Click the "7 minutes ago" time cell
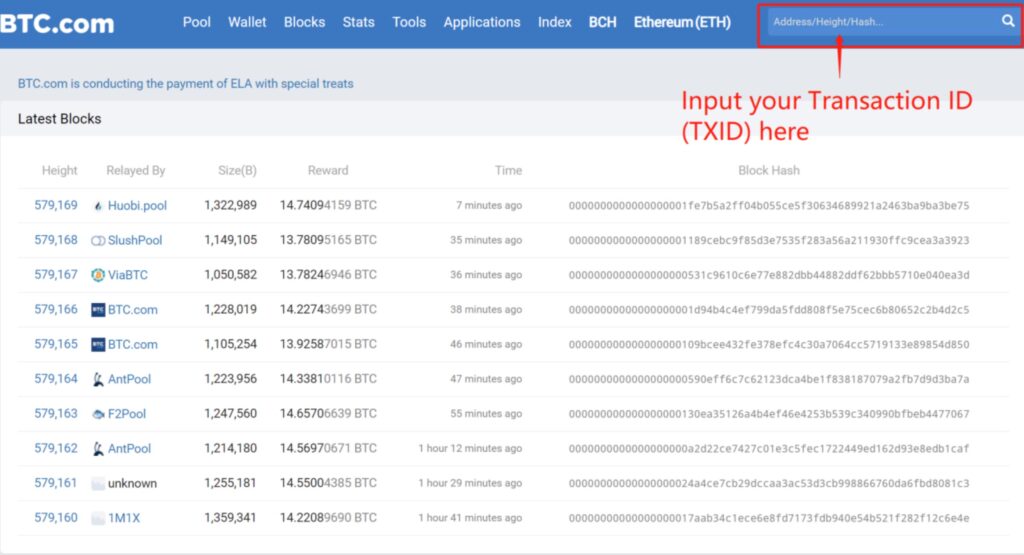Screen dimensions: 1024x555 point(488,205)
